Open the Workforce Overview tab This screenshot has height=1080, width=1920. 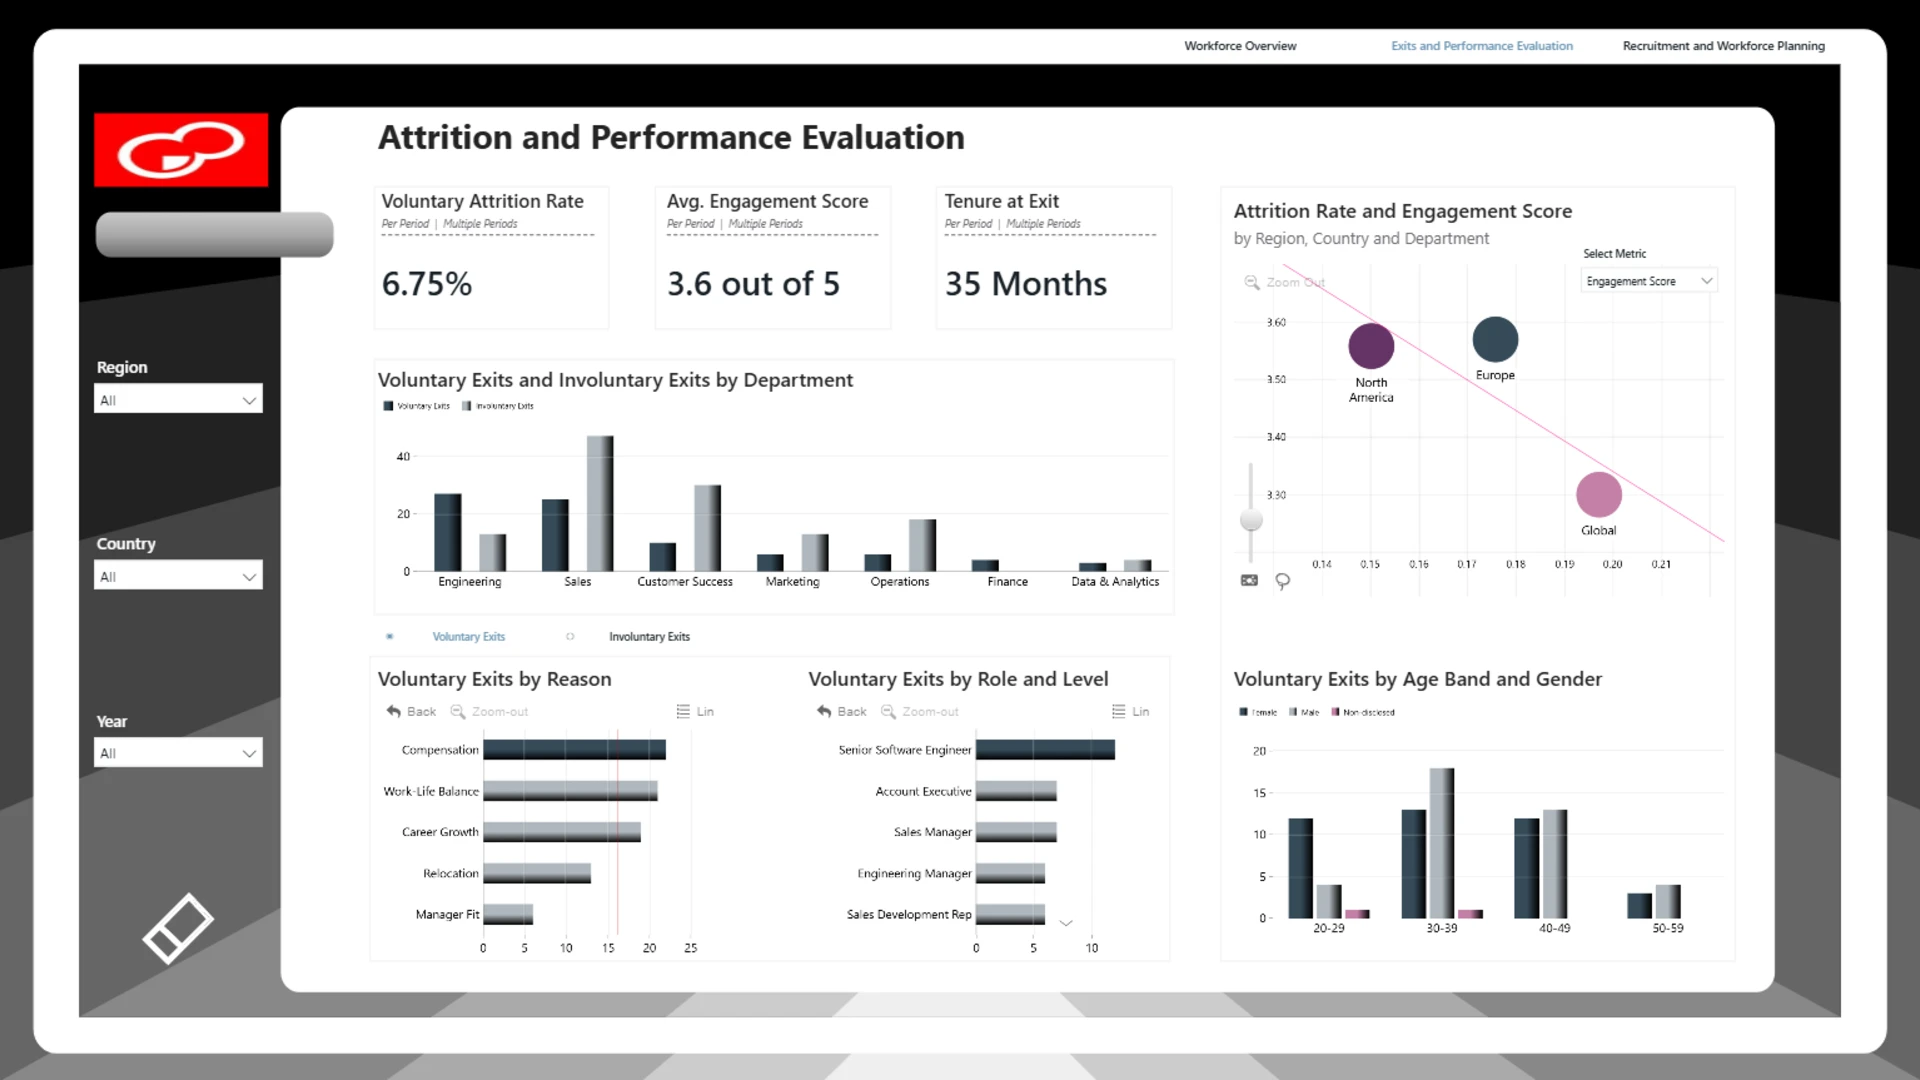pos(1240,46)
